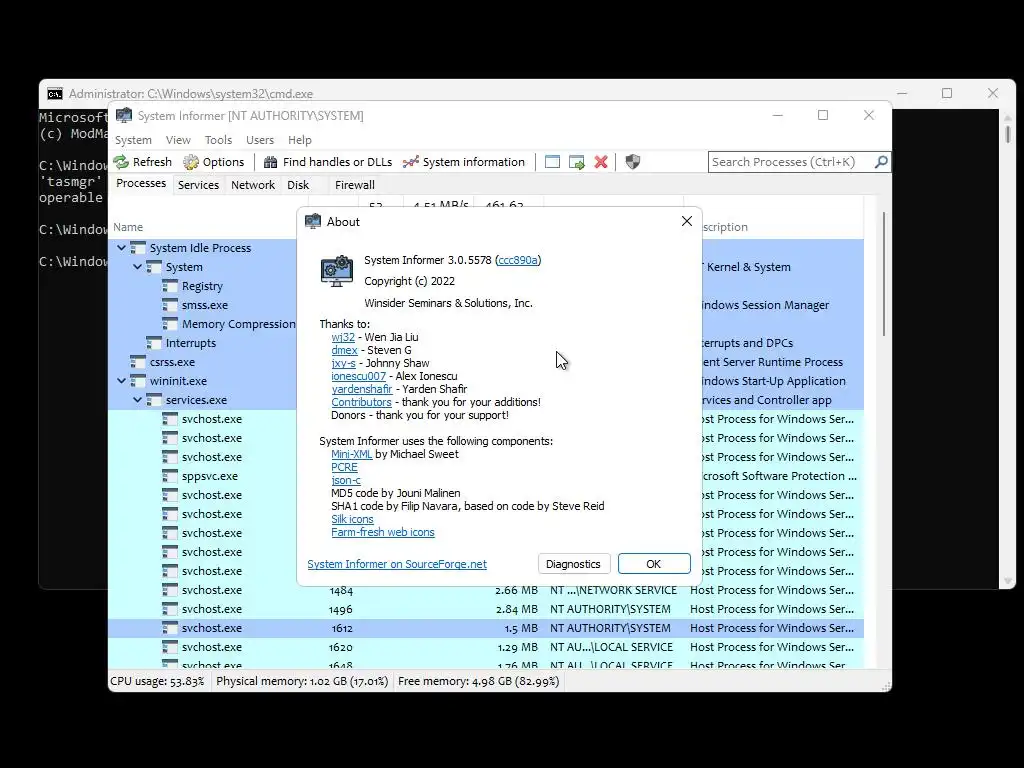Open the Users menu
Image resolution: width=1024 pixels, height=768 pixels.
[260, 140]
